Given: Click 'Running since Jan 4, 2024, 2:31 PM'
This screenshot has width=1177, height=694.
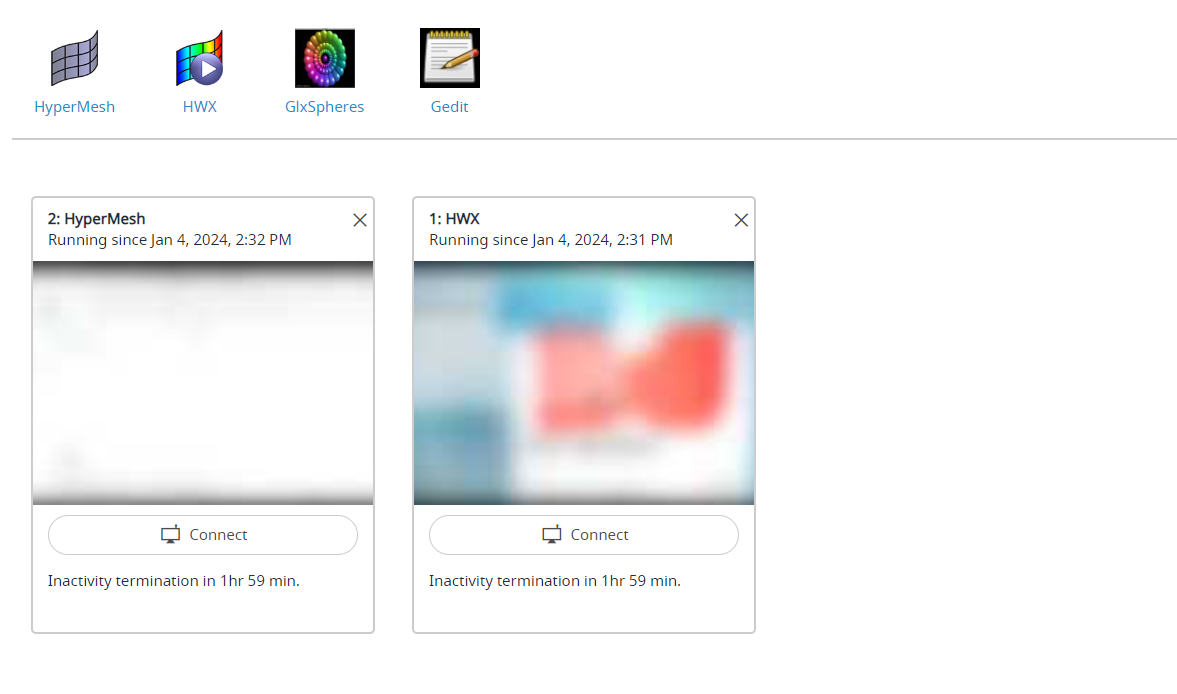Looking at the screenshot, I should click(551, 240).
